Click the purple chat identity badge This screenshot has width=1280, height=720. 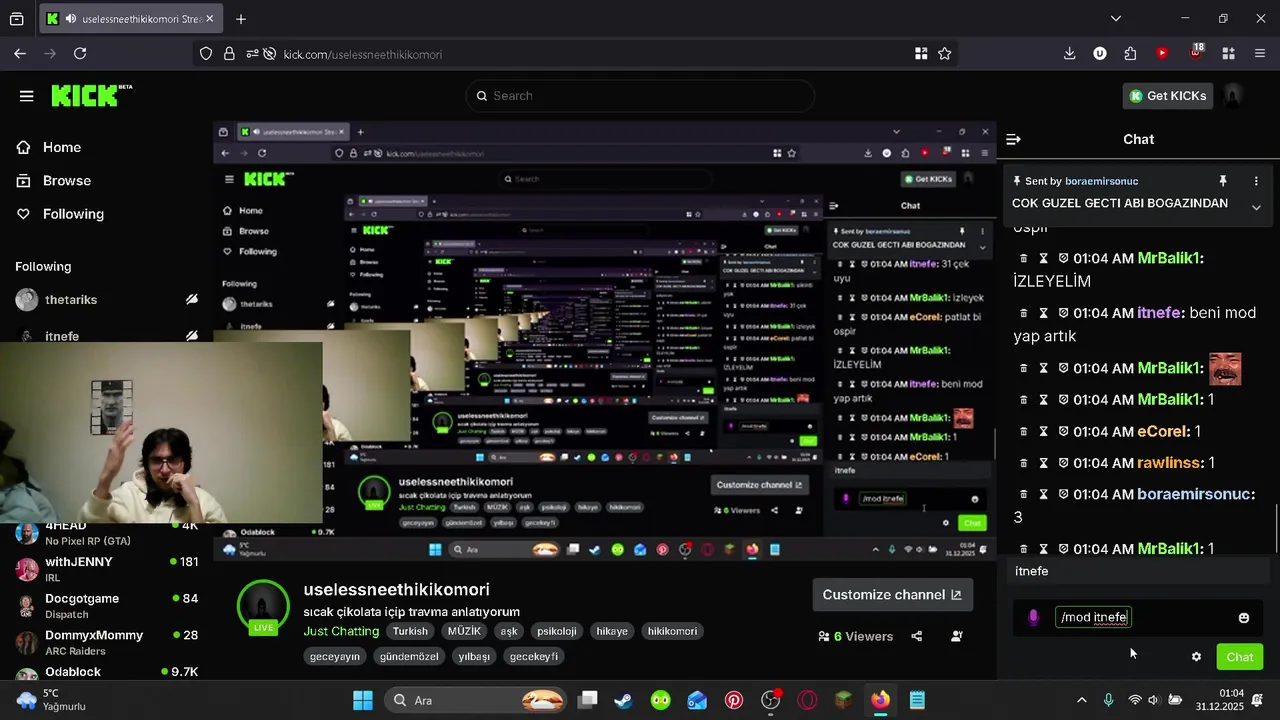pyautogui.click(x=1034, y=618)
